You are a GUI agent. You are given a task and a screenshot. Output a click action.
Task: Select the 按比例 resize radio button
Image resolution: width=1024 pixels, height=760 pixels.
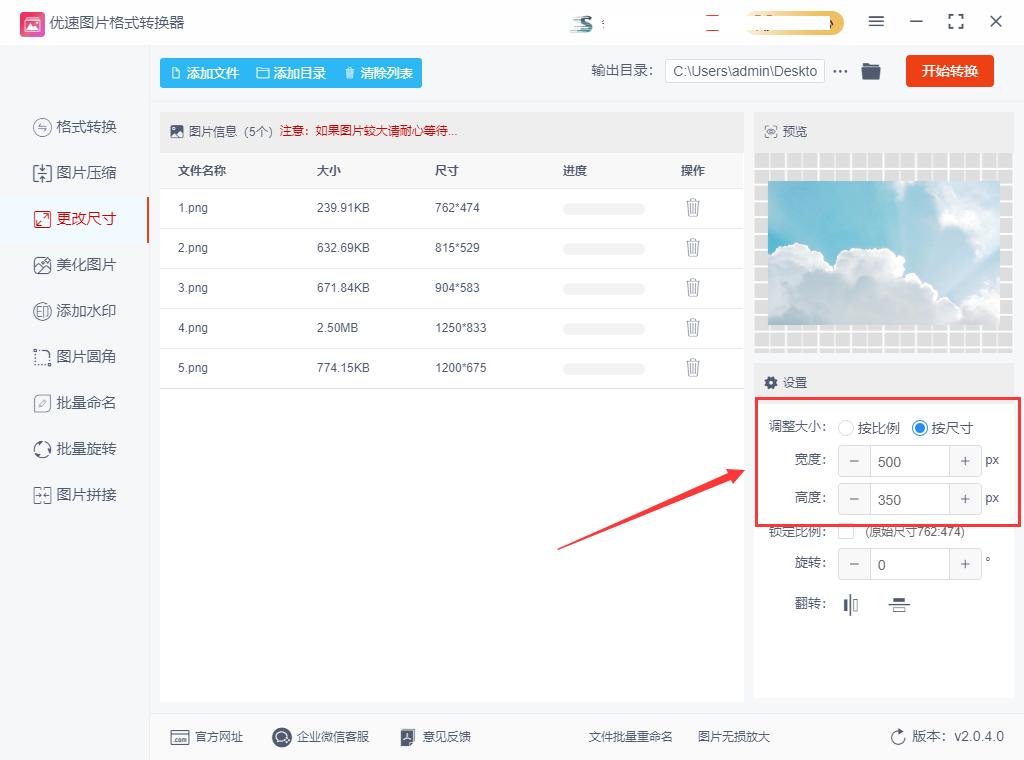pos(846,427)
